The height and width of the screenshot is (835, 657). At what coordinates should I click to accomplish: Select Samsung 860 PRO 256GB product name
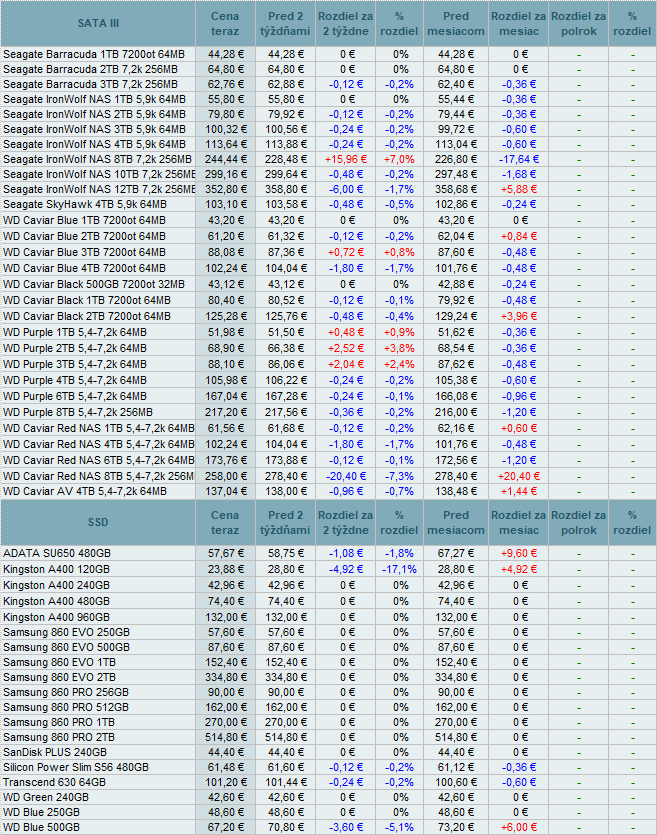[65, 692]
